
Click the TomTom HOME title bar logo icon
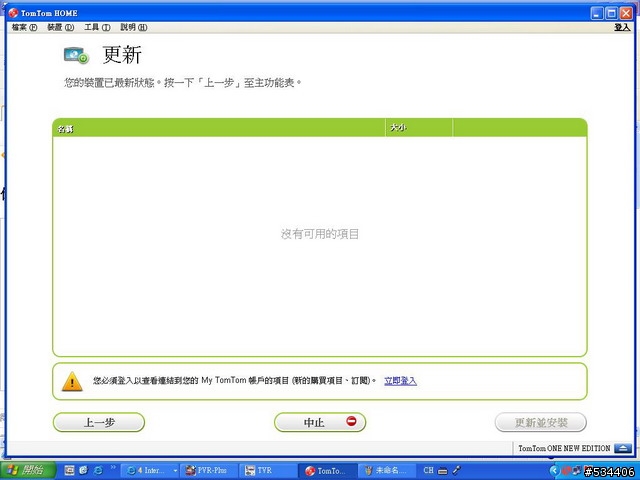pyautogui.click(x=13, y=13)
